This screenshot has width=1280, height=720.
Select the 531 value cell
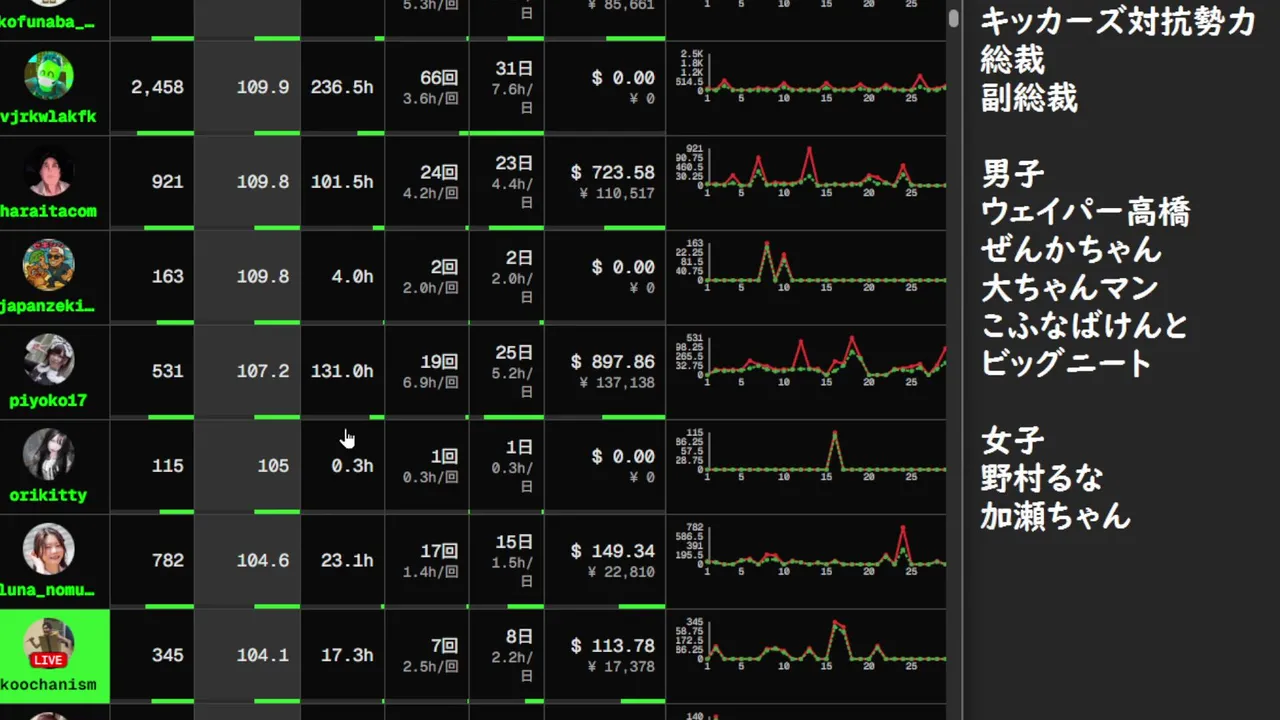(152, 371)
